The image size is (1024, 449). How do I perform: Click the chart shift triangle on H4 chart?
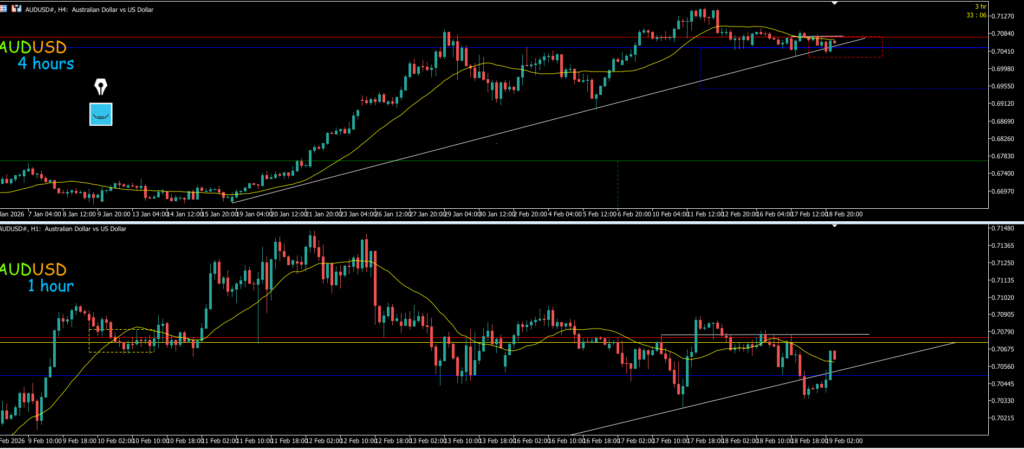(834, 3)
